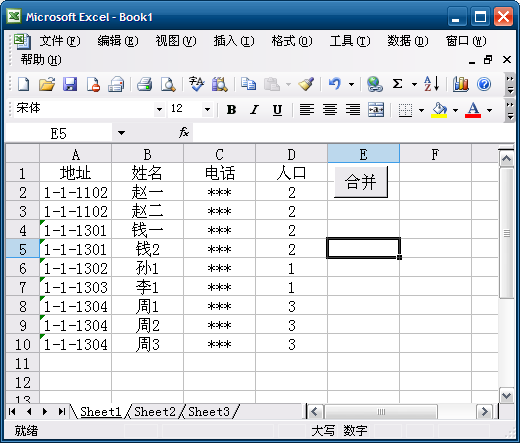The width and height of the screenshot is (520, 443).
Task: Select cell A2 containing 1-1-1102
Action: [x=75, y=192]
